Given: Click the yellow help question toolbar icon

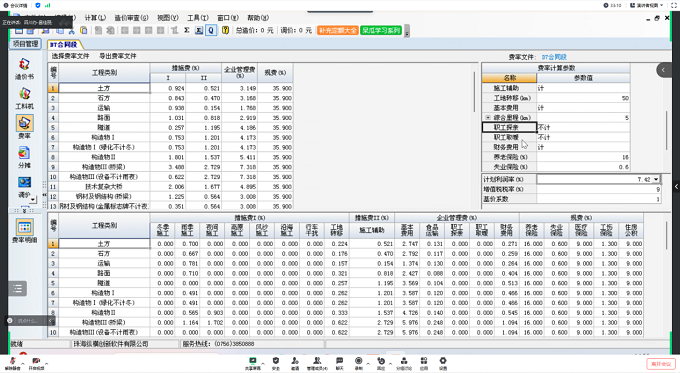Looking at the screenshot, I should [x=225, y=30].
